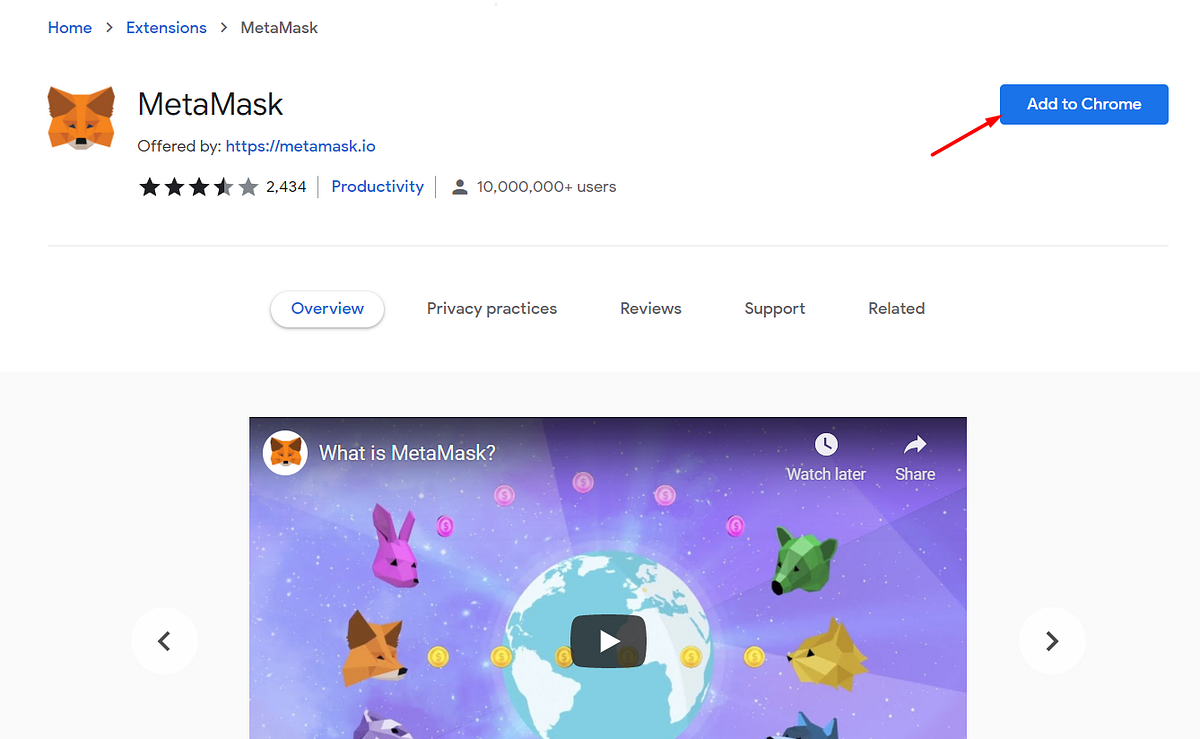
Task: Open the Related tab
Action: coord(896,308)
